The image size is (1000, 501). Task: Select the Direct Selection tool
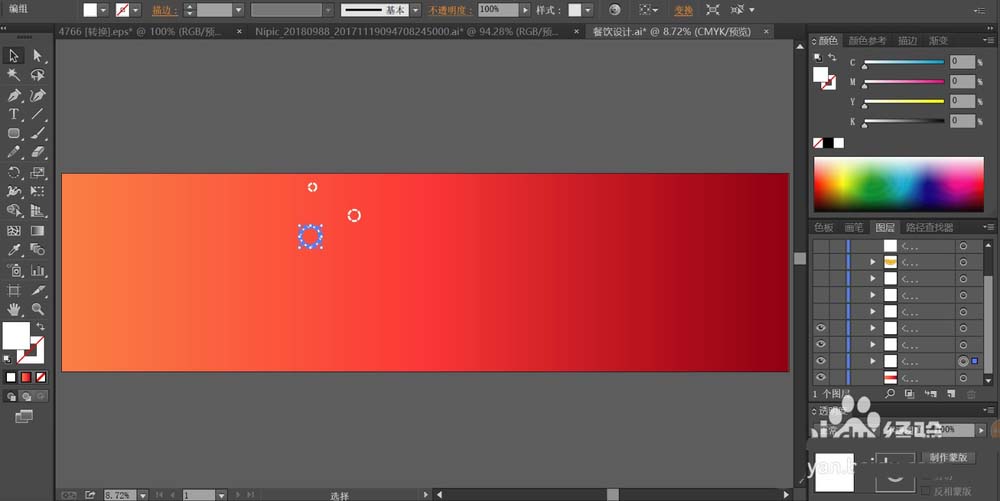pos(38,55)
